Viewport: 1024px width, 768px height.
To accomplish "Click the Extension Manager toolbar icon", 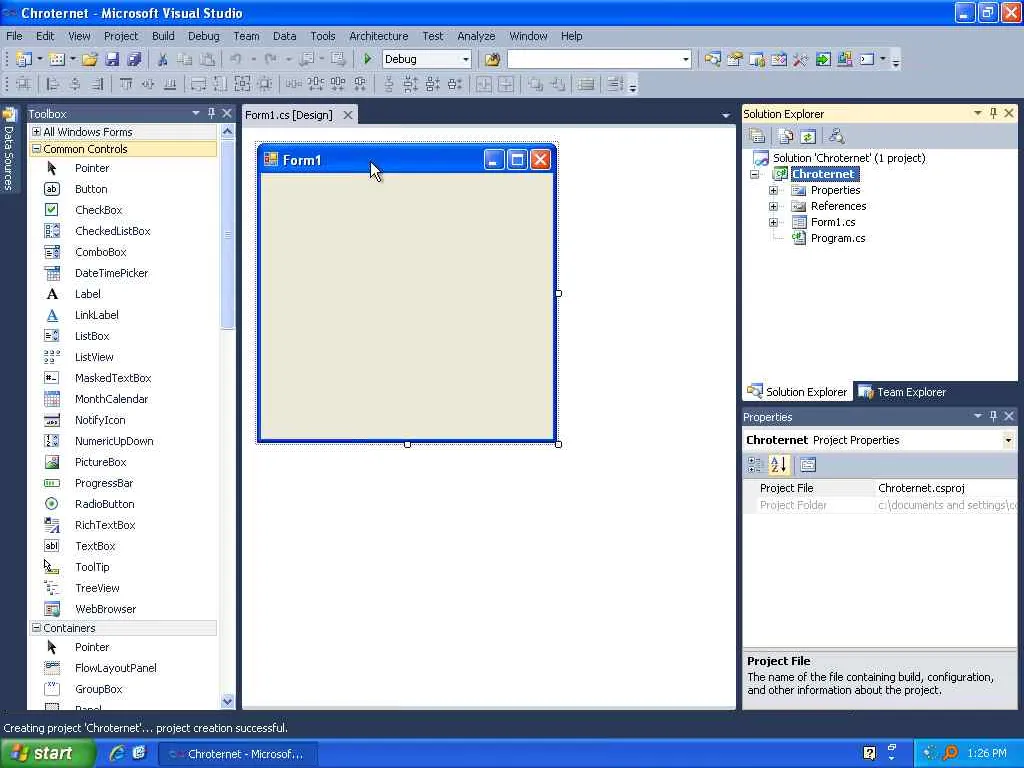I will (x=844, y=59).
